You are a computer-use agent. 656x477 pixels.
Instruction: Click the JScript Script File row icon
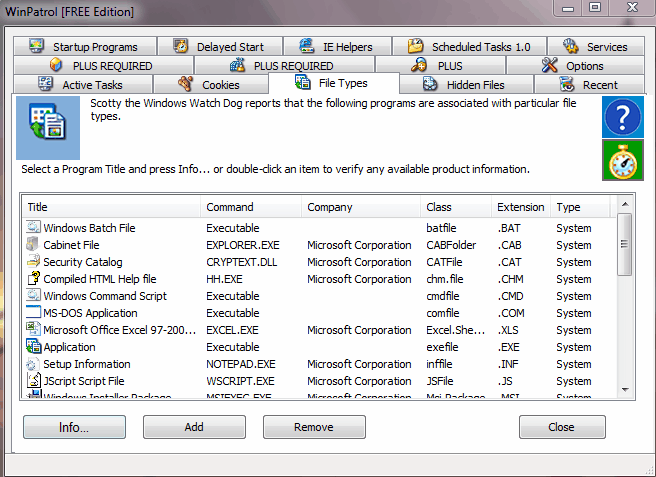tap(33, 381)
